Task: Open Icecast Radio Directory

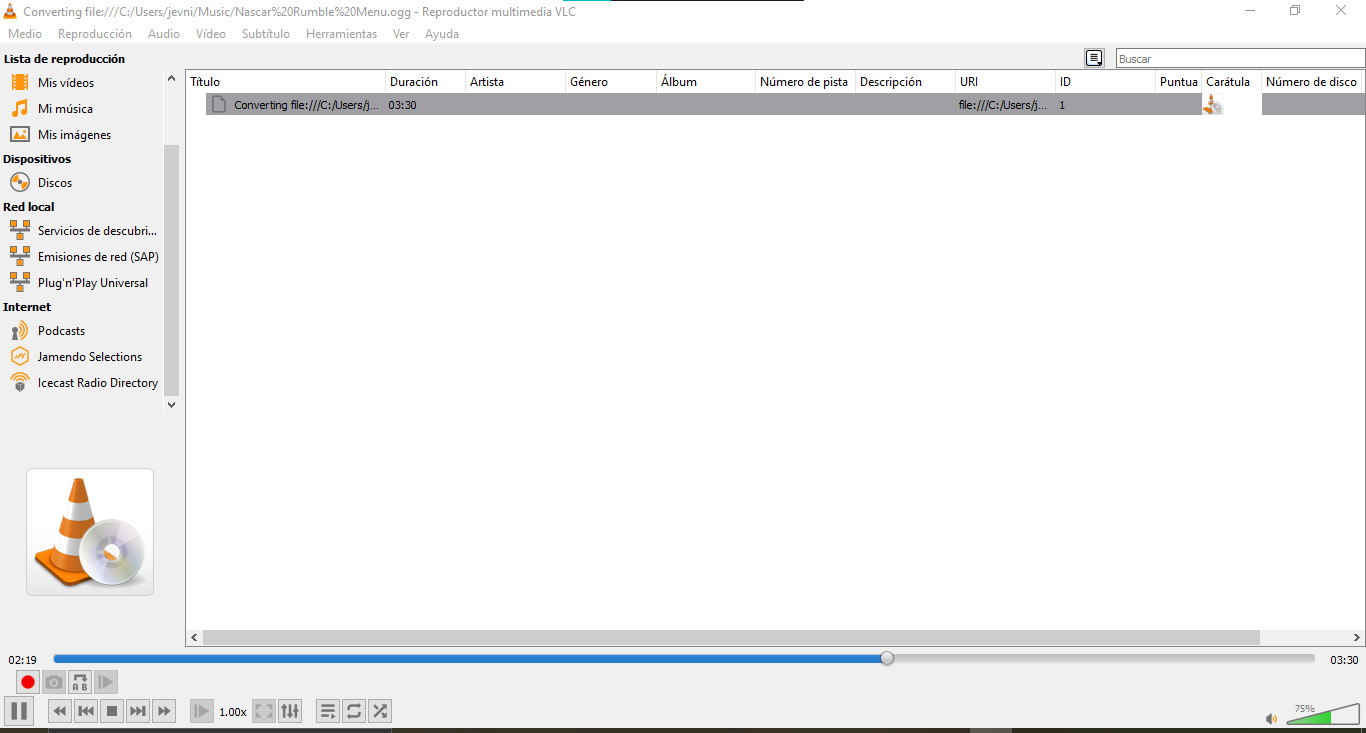Action: 97,383
